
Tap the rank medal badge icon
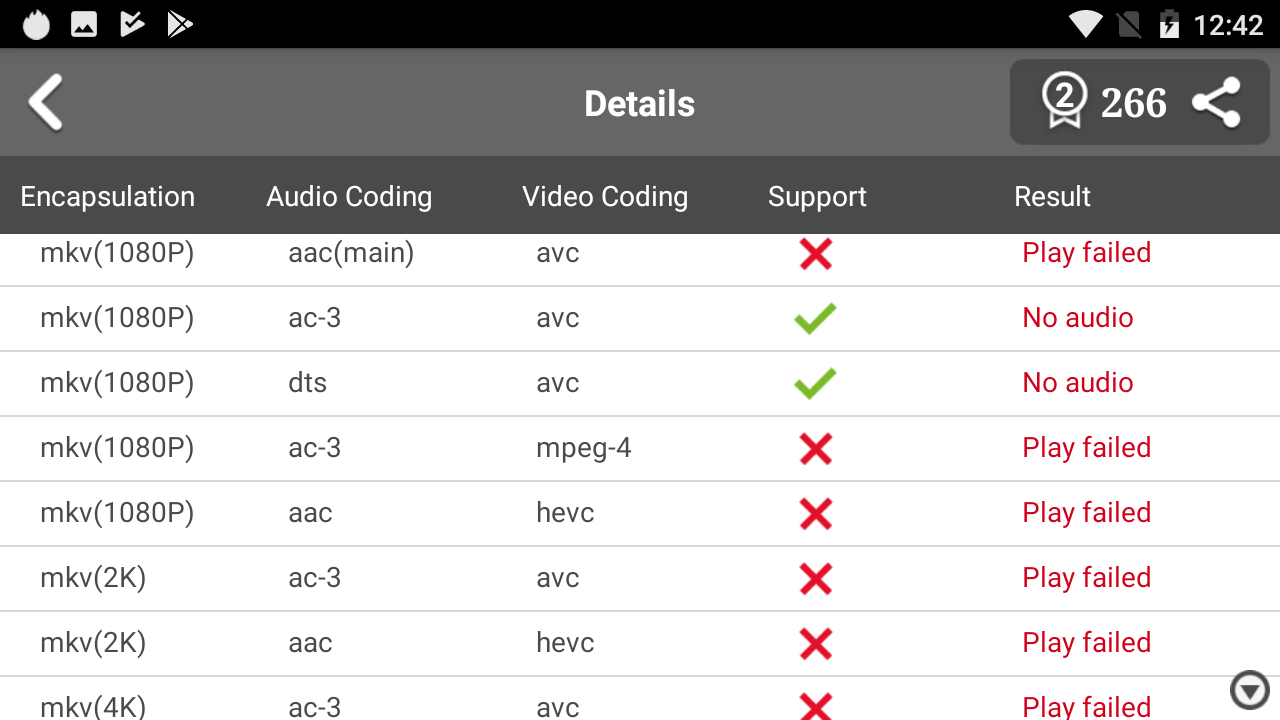click(x=1064, y=102)
